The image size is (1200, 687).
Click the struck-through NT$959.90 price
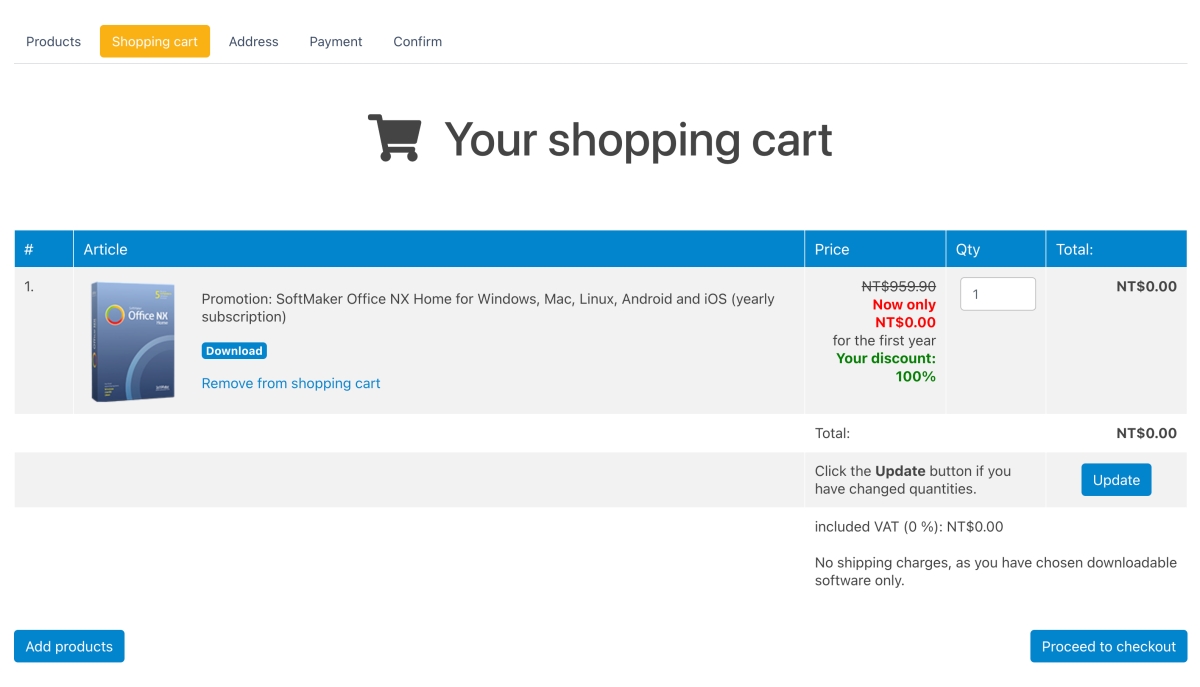pyautogui.click(x=898, y=286)
